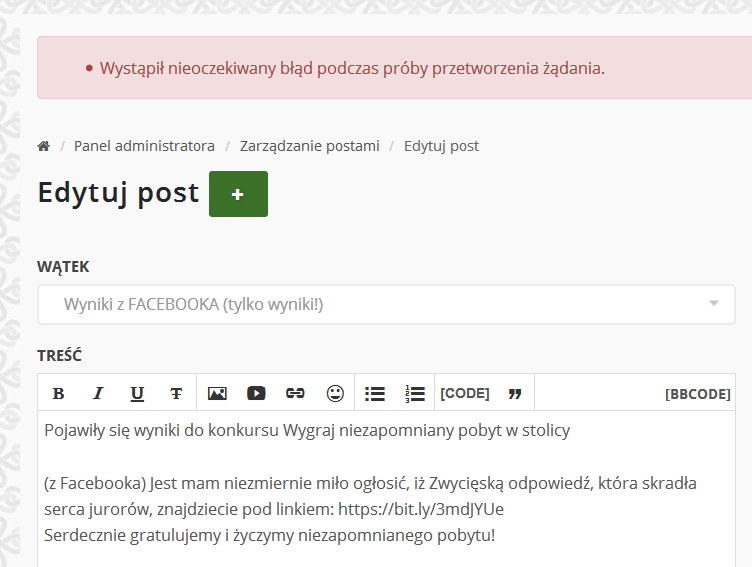Insert a YouTube video

click(x=256, y=393)
